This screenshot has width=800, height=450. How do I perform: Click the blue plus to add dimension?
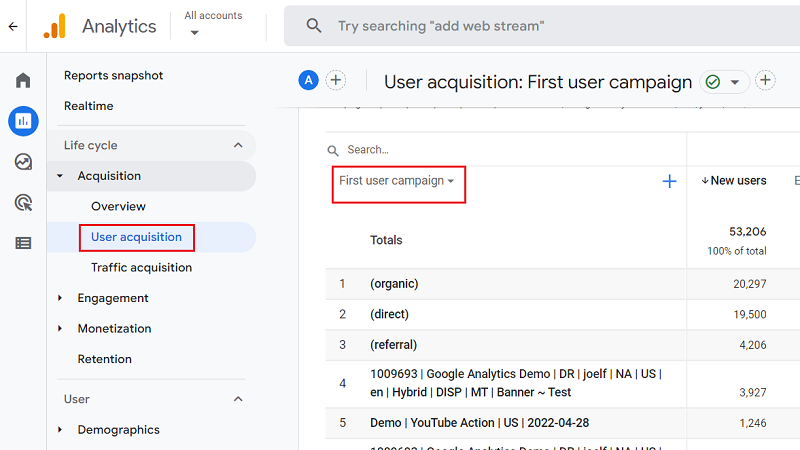670,181
